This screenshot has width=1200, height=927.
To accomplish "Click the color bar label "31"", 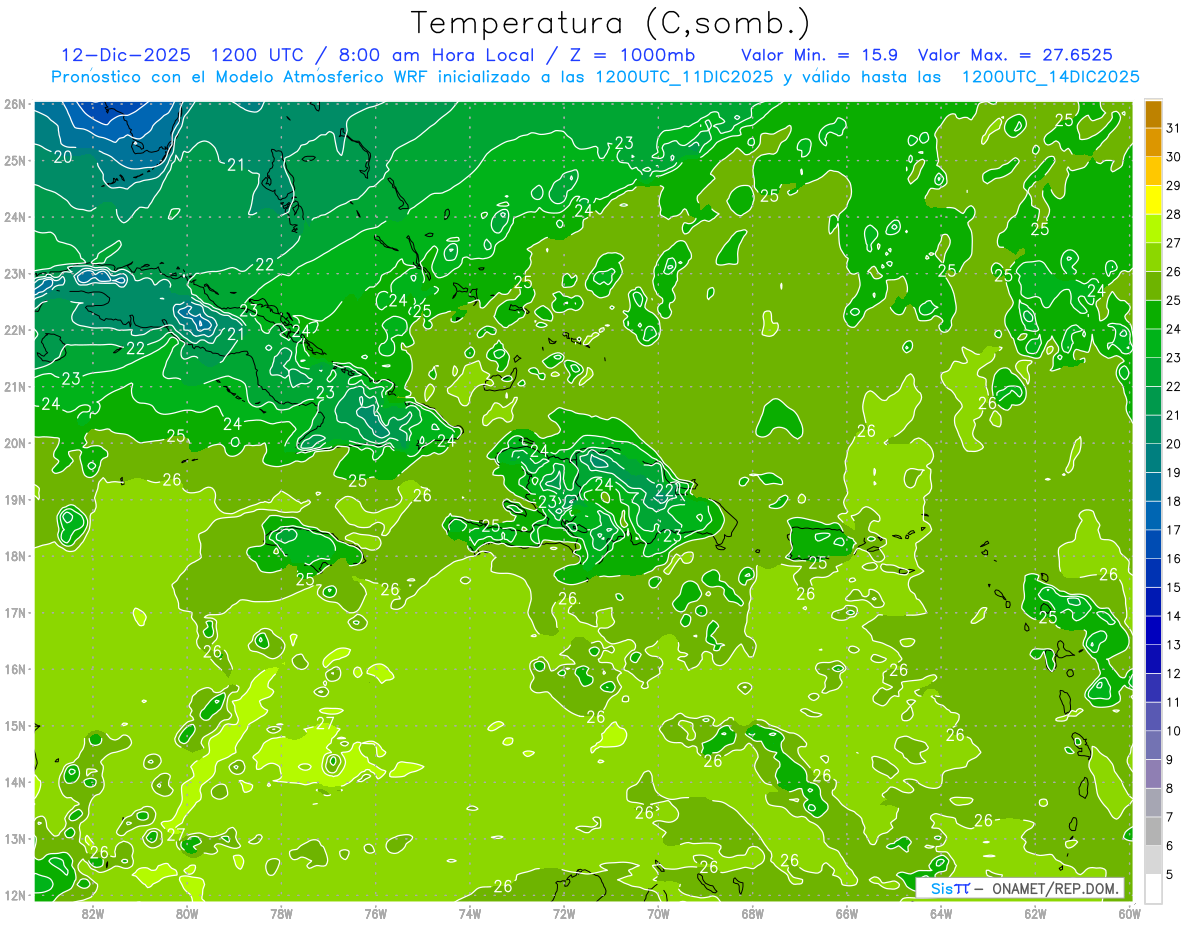I will click(1174, 129).
